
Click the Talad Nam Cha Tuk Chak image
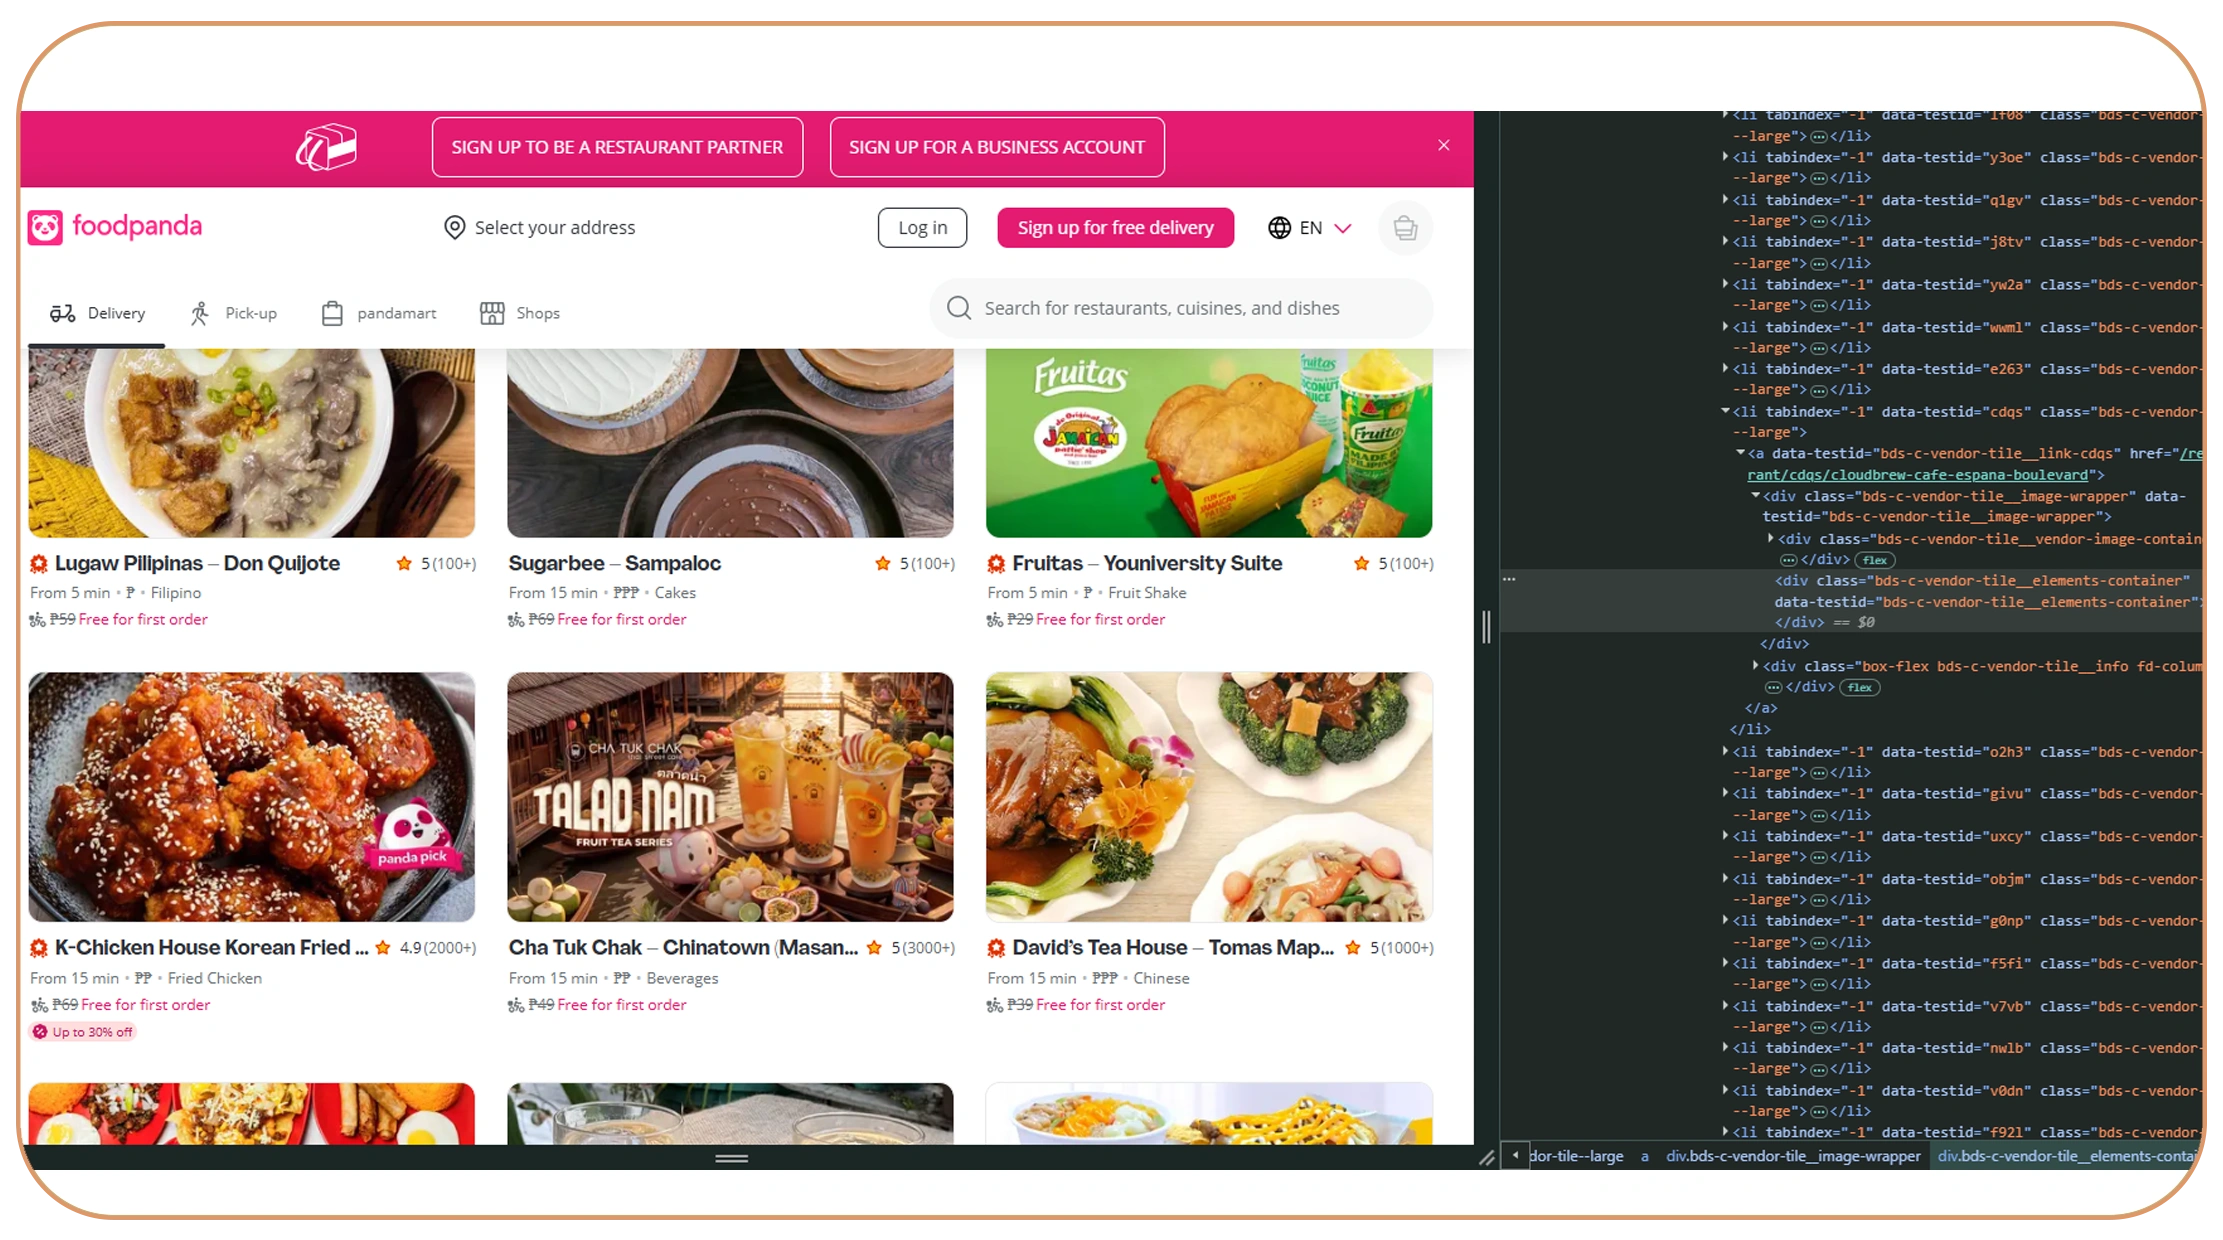[x=730, y=797]
